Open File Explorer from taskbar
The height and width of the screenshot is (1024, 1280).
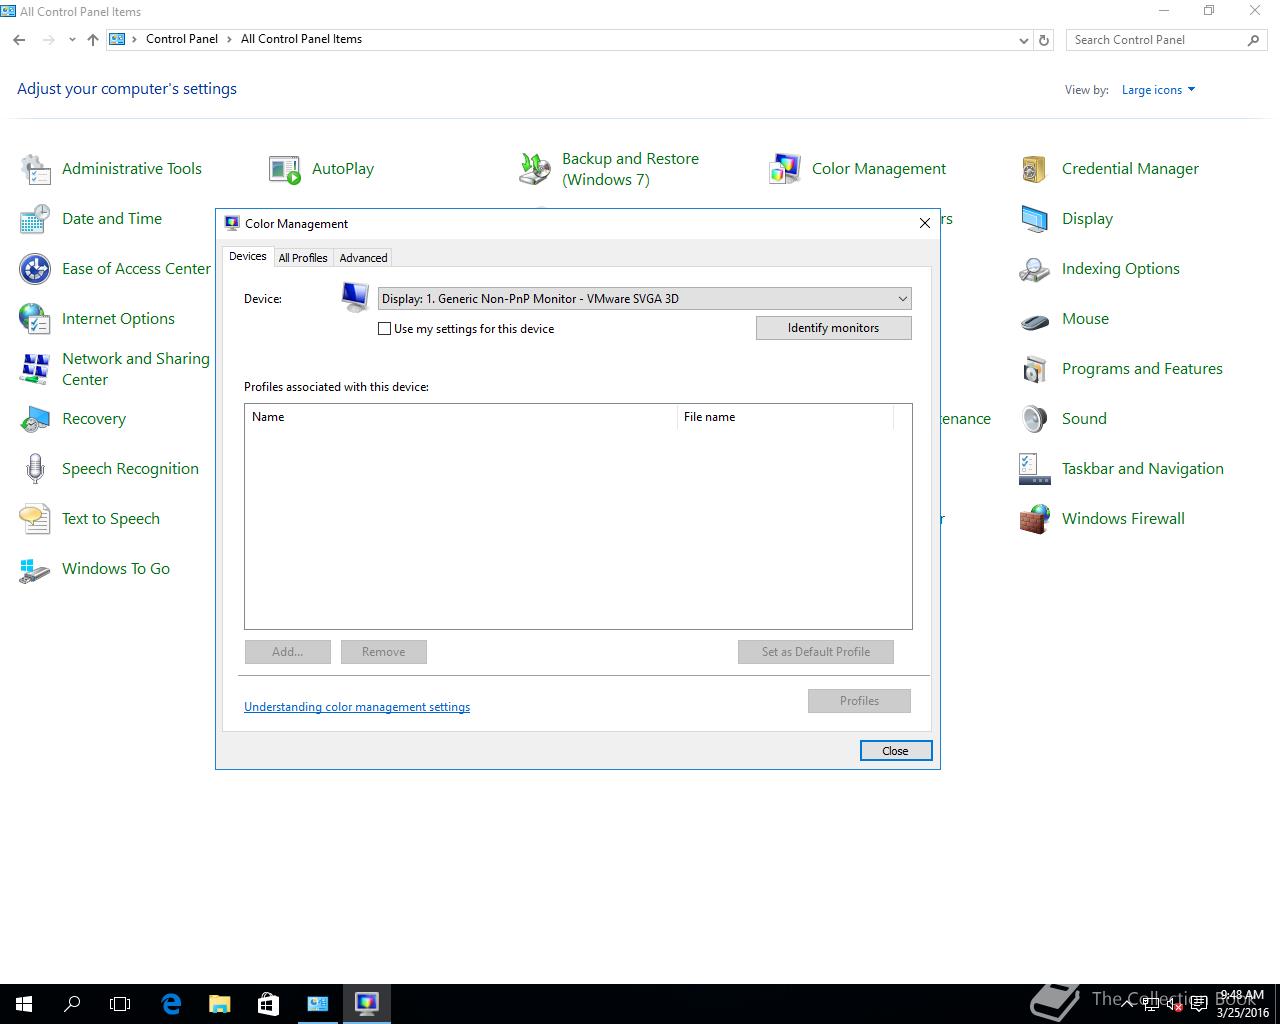tap(219, 1004)
